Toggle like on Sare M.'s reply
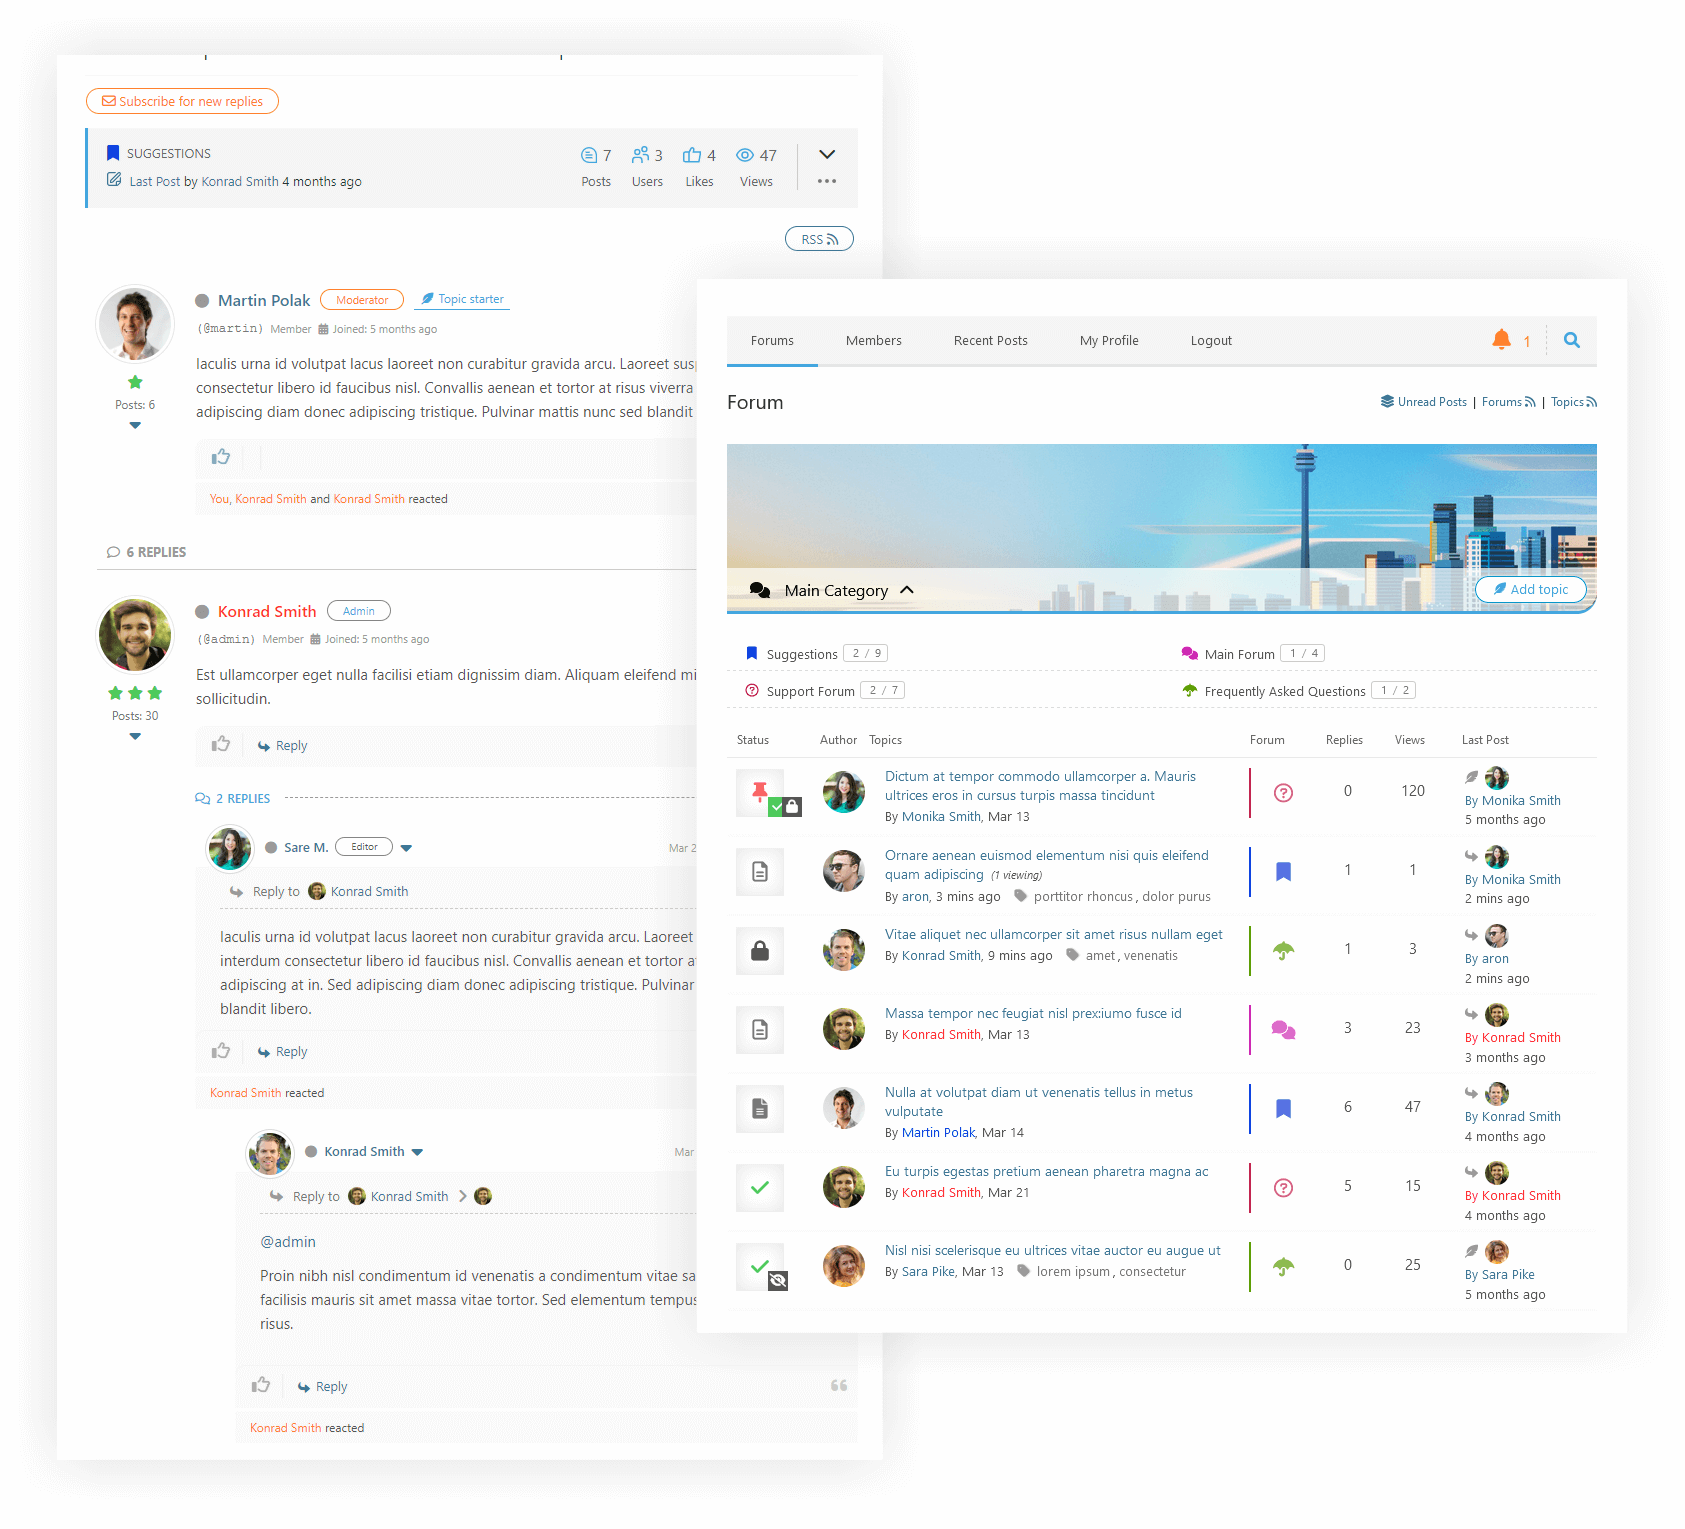This screenshot has height=1529, width=1685. [x=221, y=1051]
